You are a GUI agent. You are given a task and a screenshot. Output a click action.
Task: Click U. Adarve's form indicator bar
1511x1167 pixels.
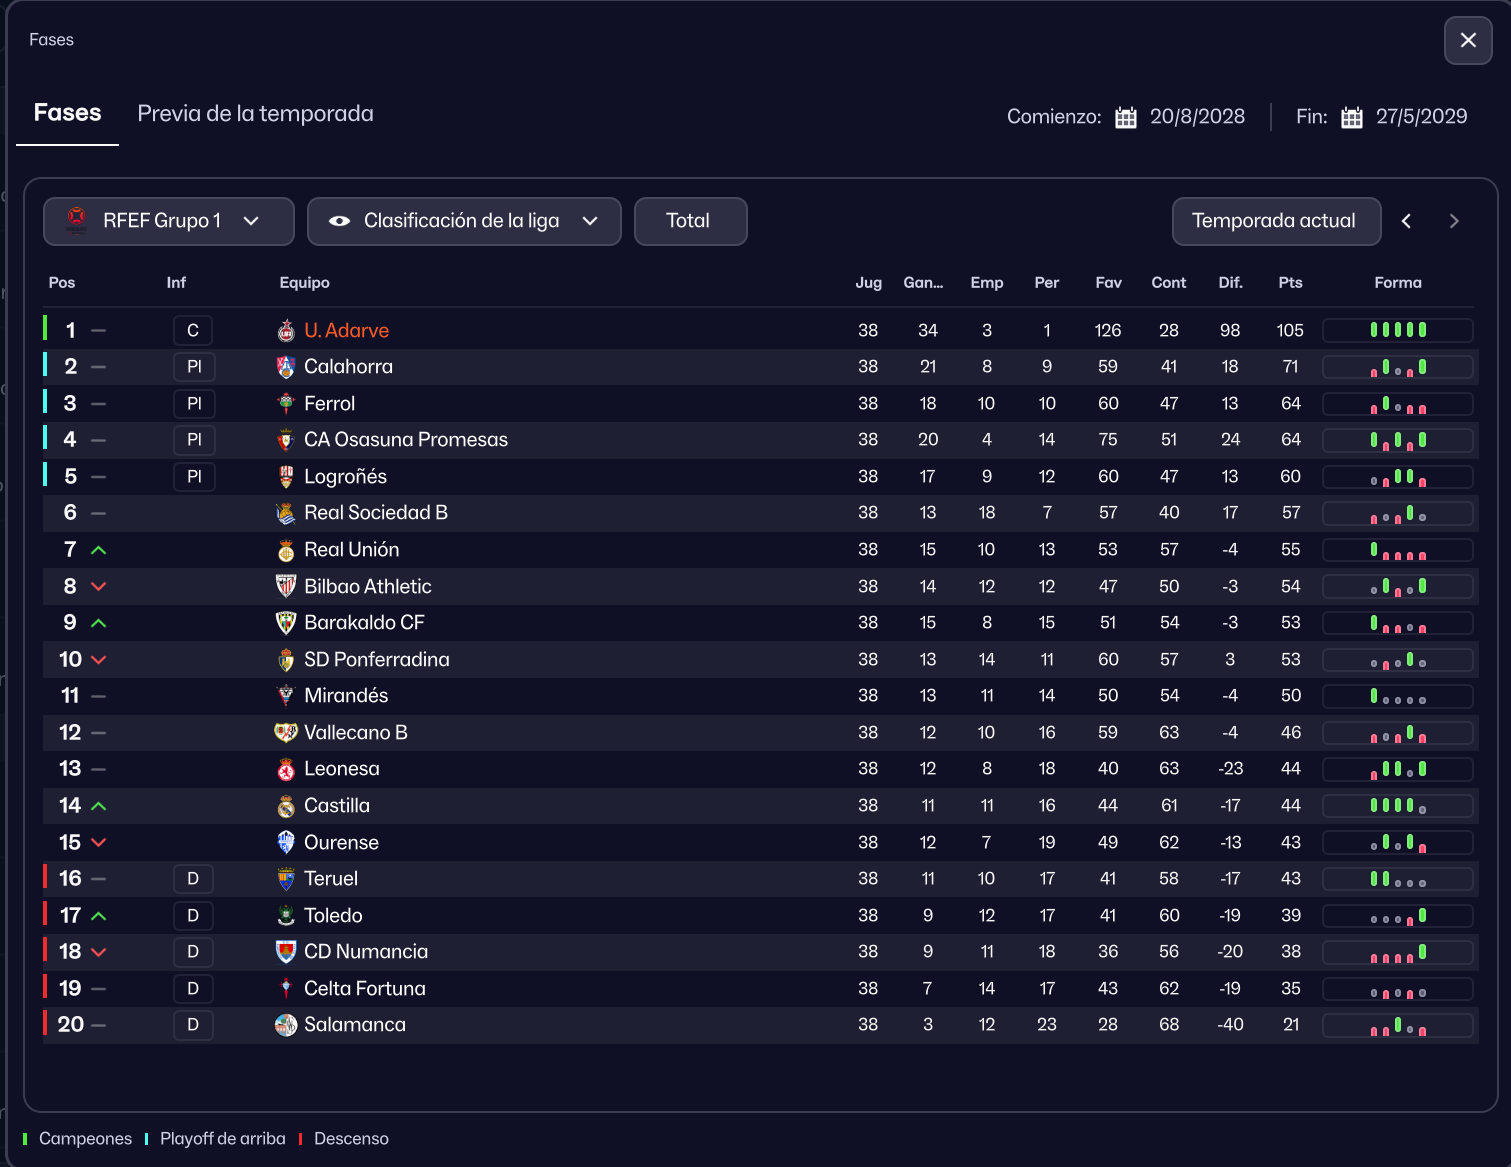point(1397,331)
